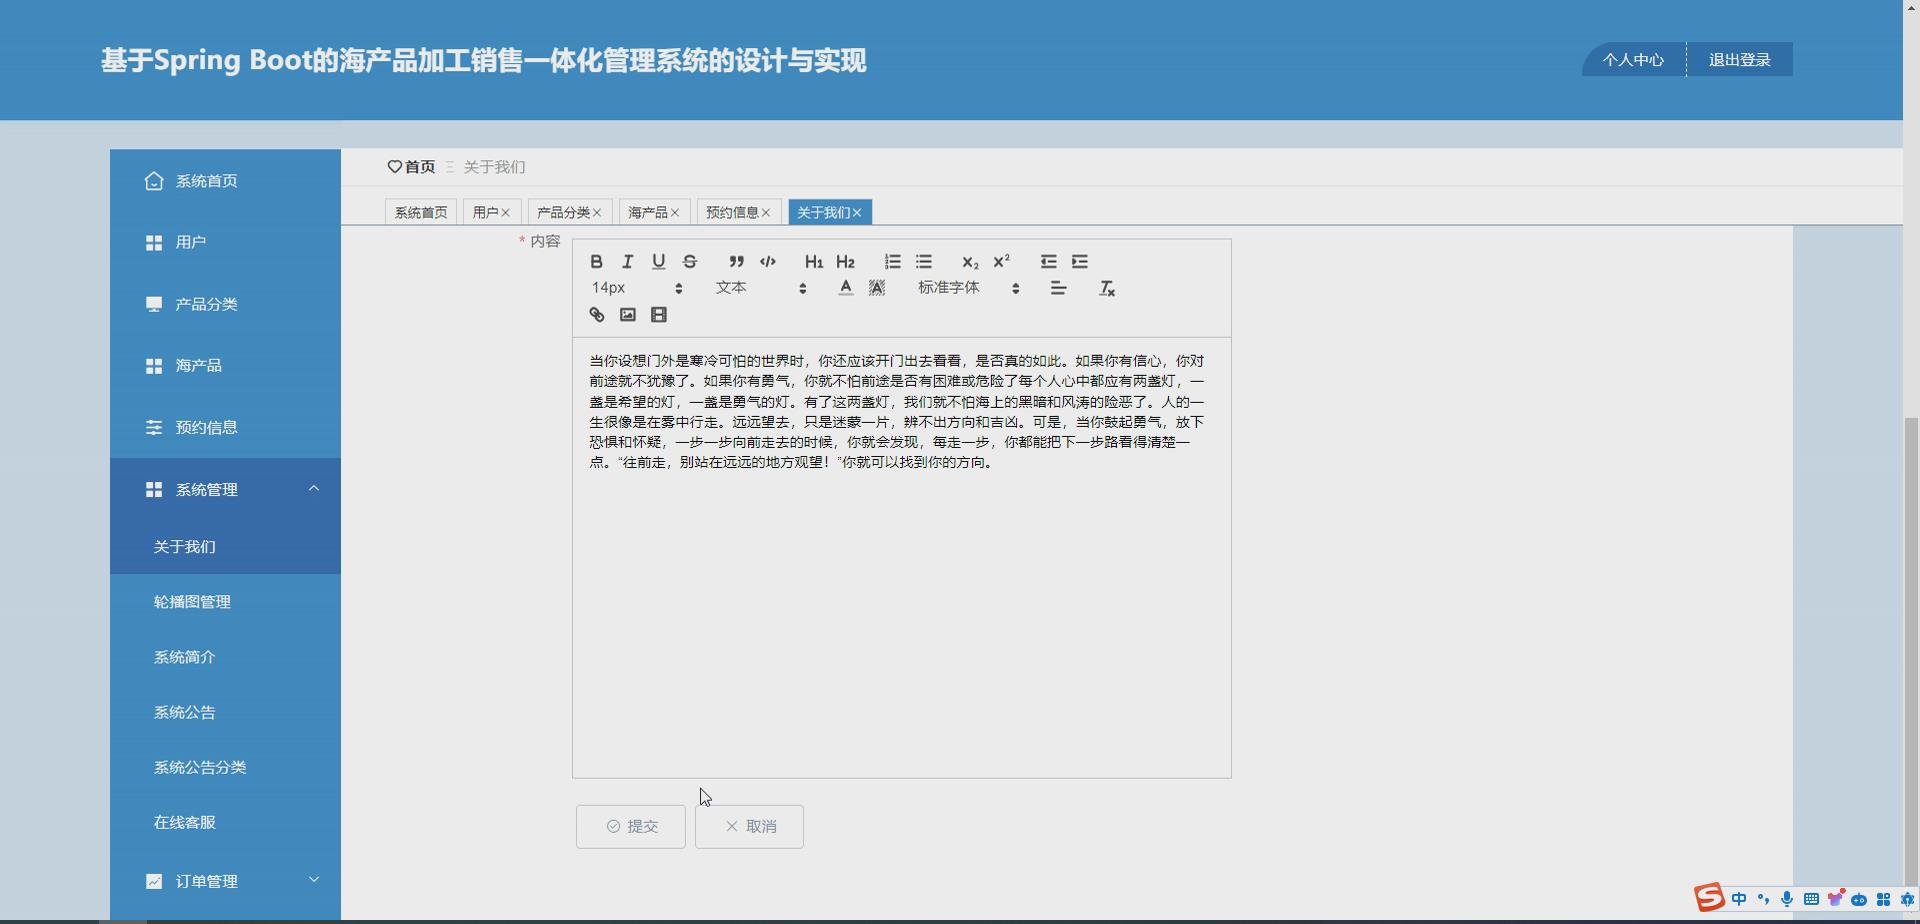Image resolution: width=1920 pixels, height=924 pixels.
Task: Switch to the 用户 tab
Action: [485, 211]
